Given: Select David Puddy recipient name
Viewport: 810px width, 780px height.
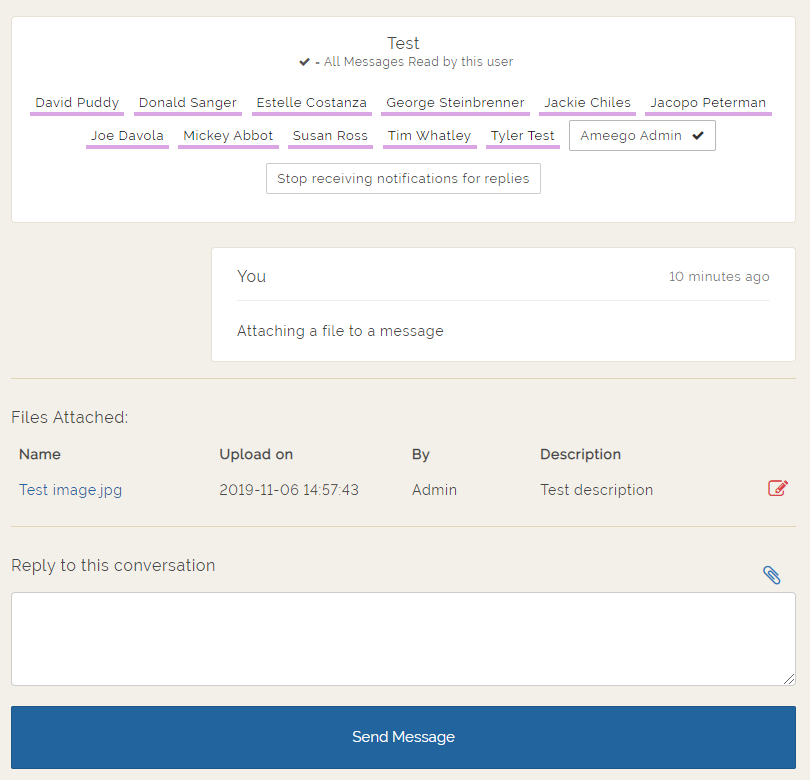Looking at the screenshot, I should tap(77, 103).
